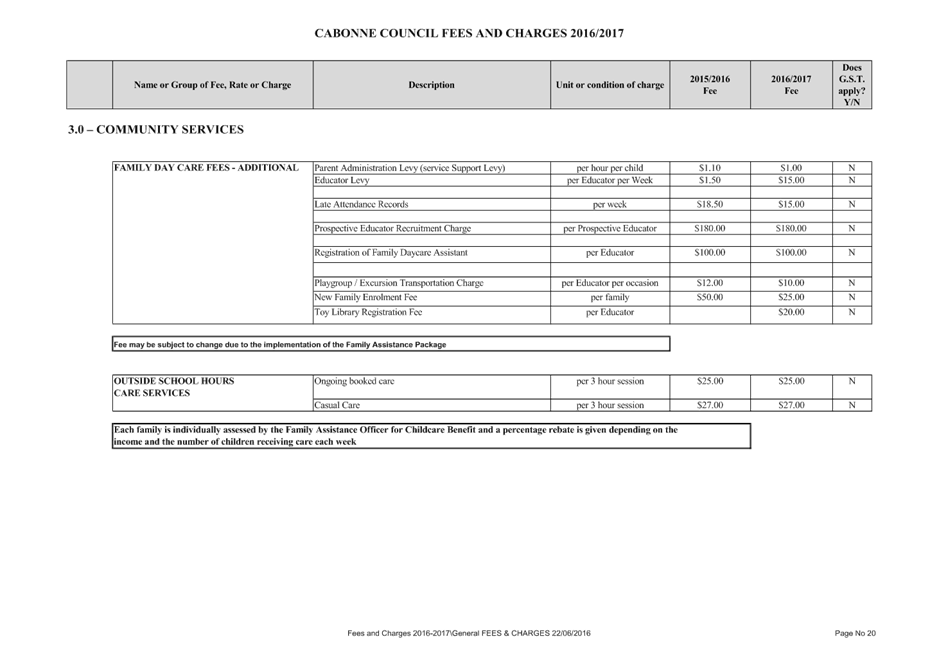Click the 2016/2017 $25.00 New Family Enrolment fee

click(x=791, y=298)
